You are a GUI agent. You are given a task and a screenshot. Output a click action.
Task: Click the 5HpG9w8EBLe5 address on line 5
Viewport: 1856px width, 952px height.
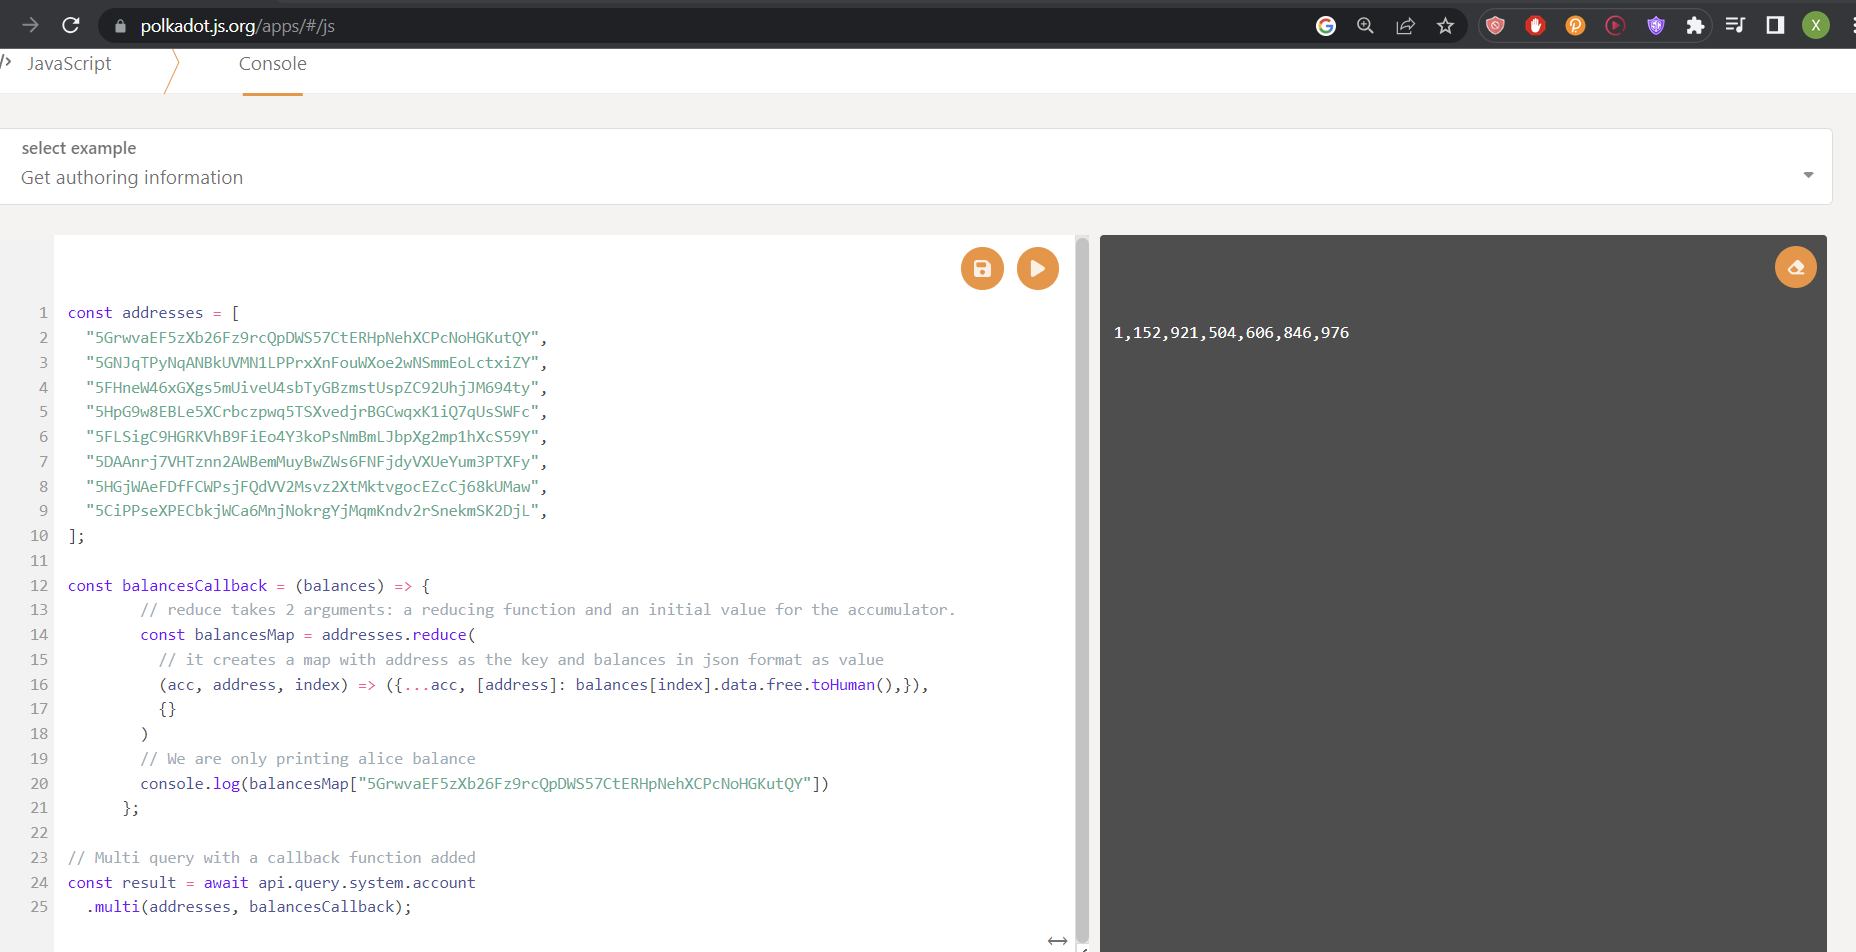coord(312,412)
